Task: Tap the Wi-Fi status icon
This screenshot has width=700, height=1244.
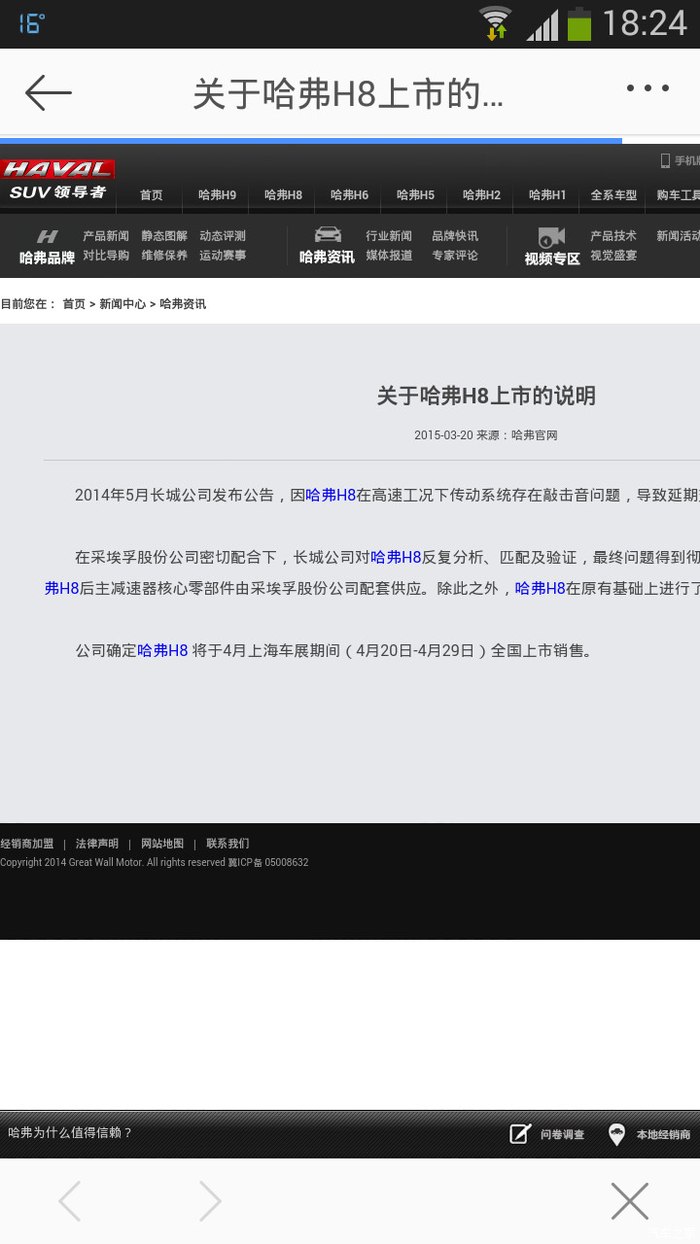Action: [x=495, y=23]
